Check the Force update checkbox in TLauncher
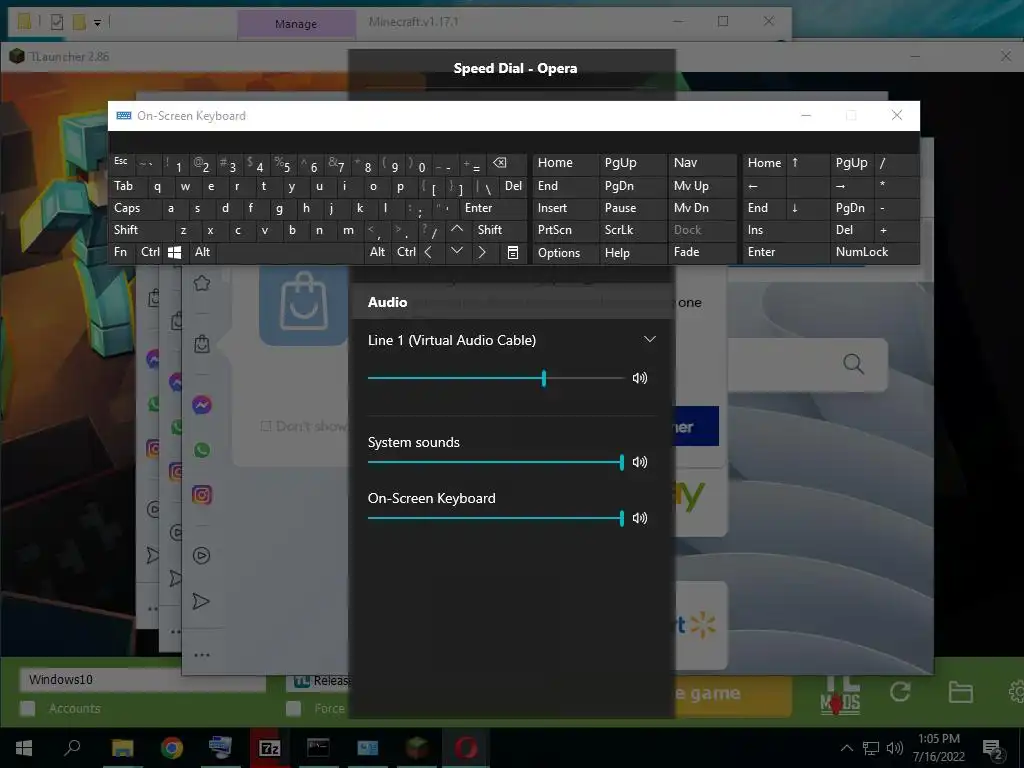This screenshot has width=1024, height=768. click(x=294, y=709)
